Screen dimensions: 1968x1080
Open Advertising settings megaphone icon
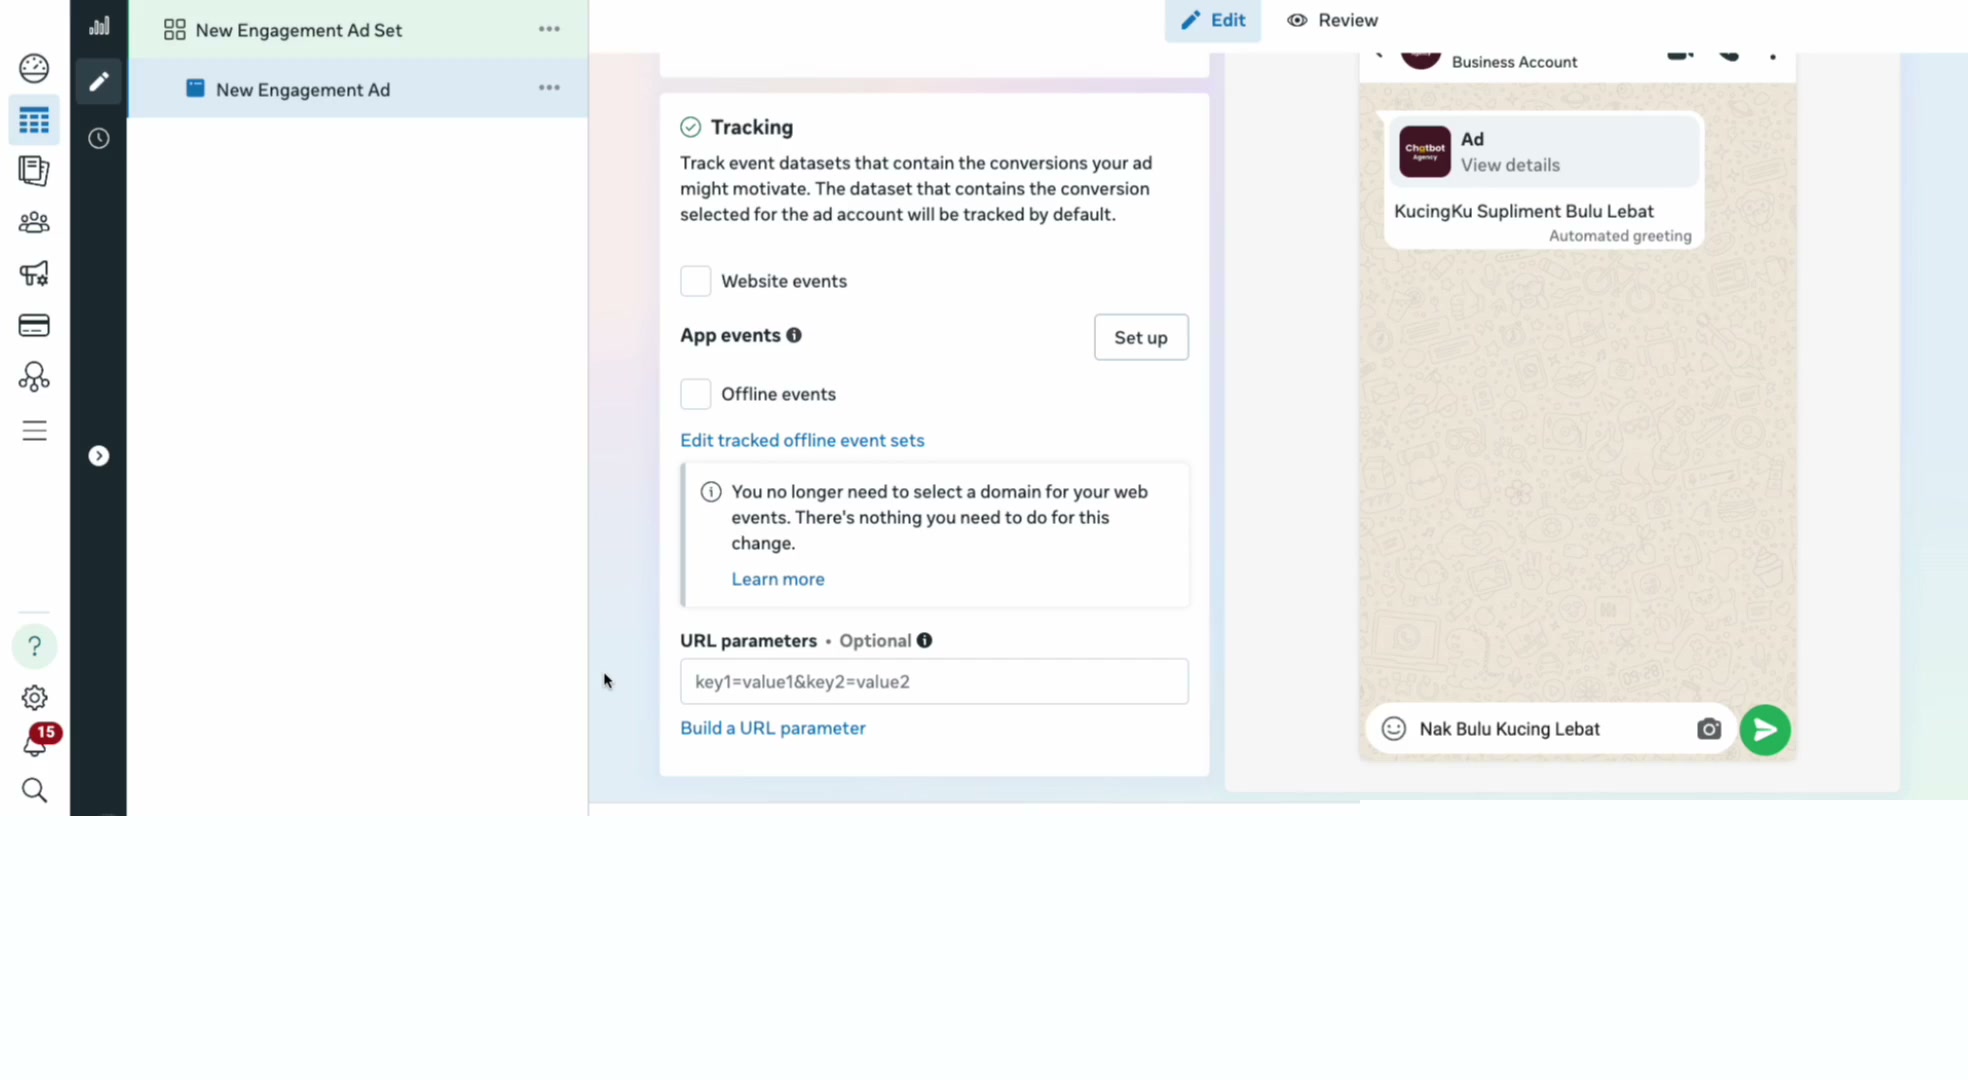(34, 274)
